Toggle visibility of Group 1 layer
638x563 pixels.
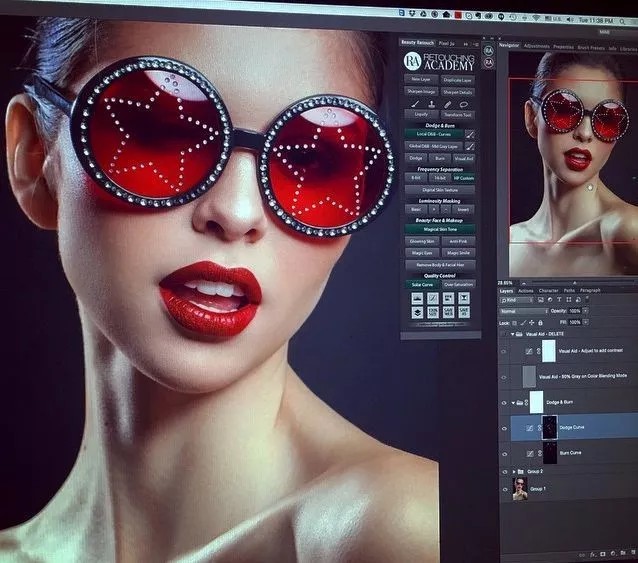coord(505,489)
